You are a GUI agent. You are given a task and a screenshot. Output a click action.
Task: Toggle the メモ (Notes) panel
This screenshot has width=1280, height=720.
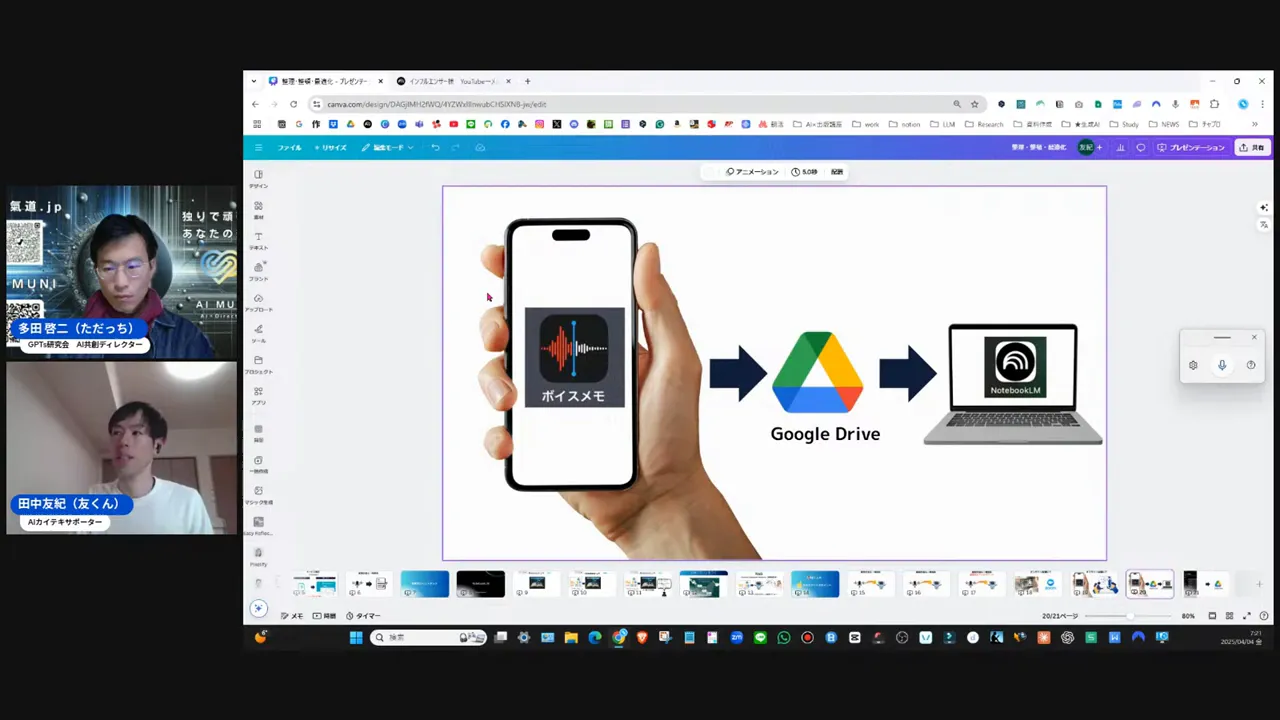pos(294,615)
